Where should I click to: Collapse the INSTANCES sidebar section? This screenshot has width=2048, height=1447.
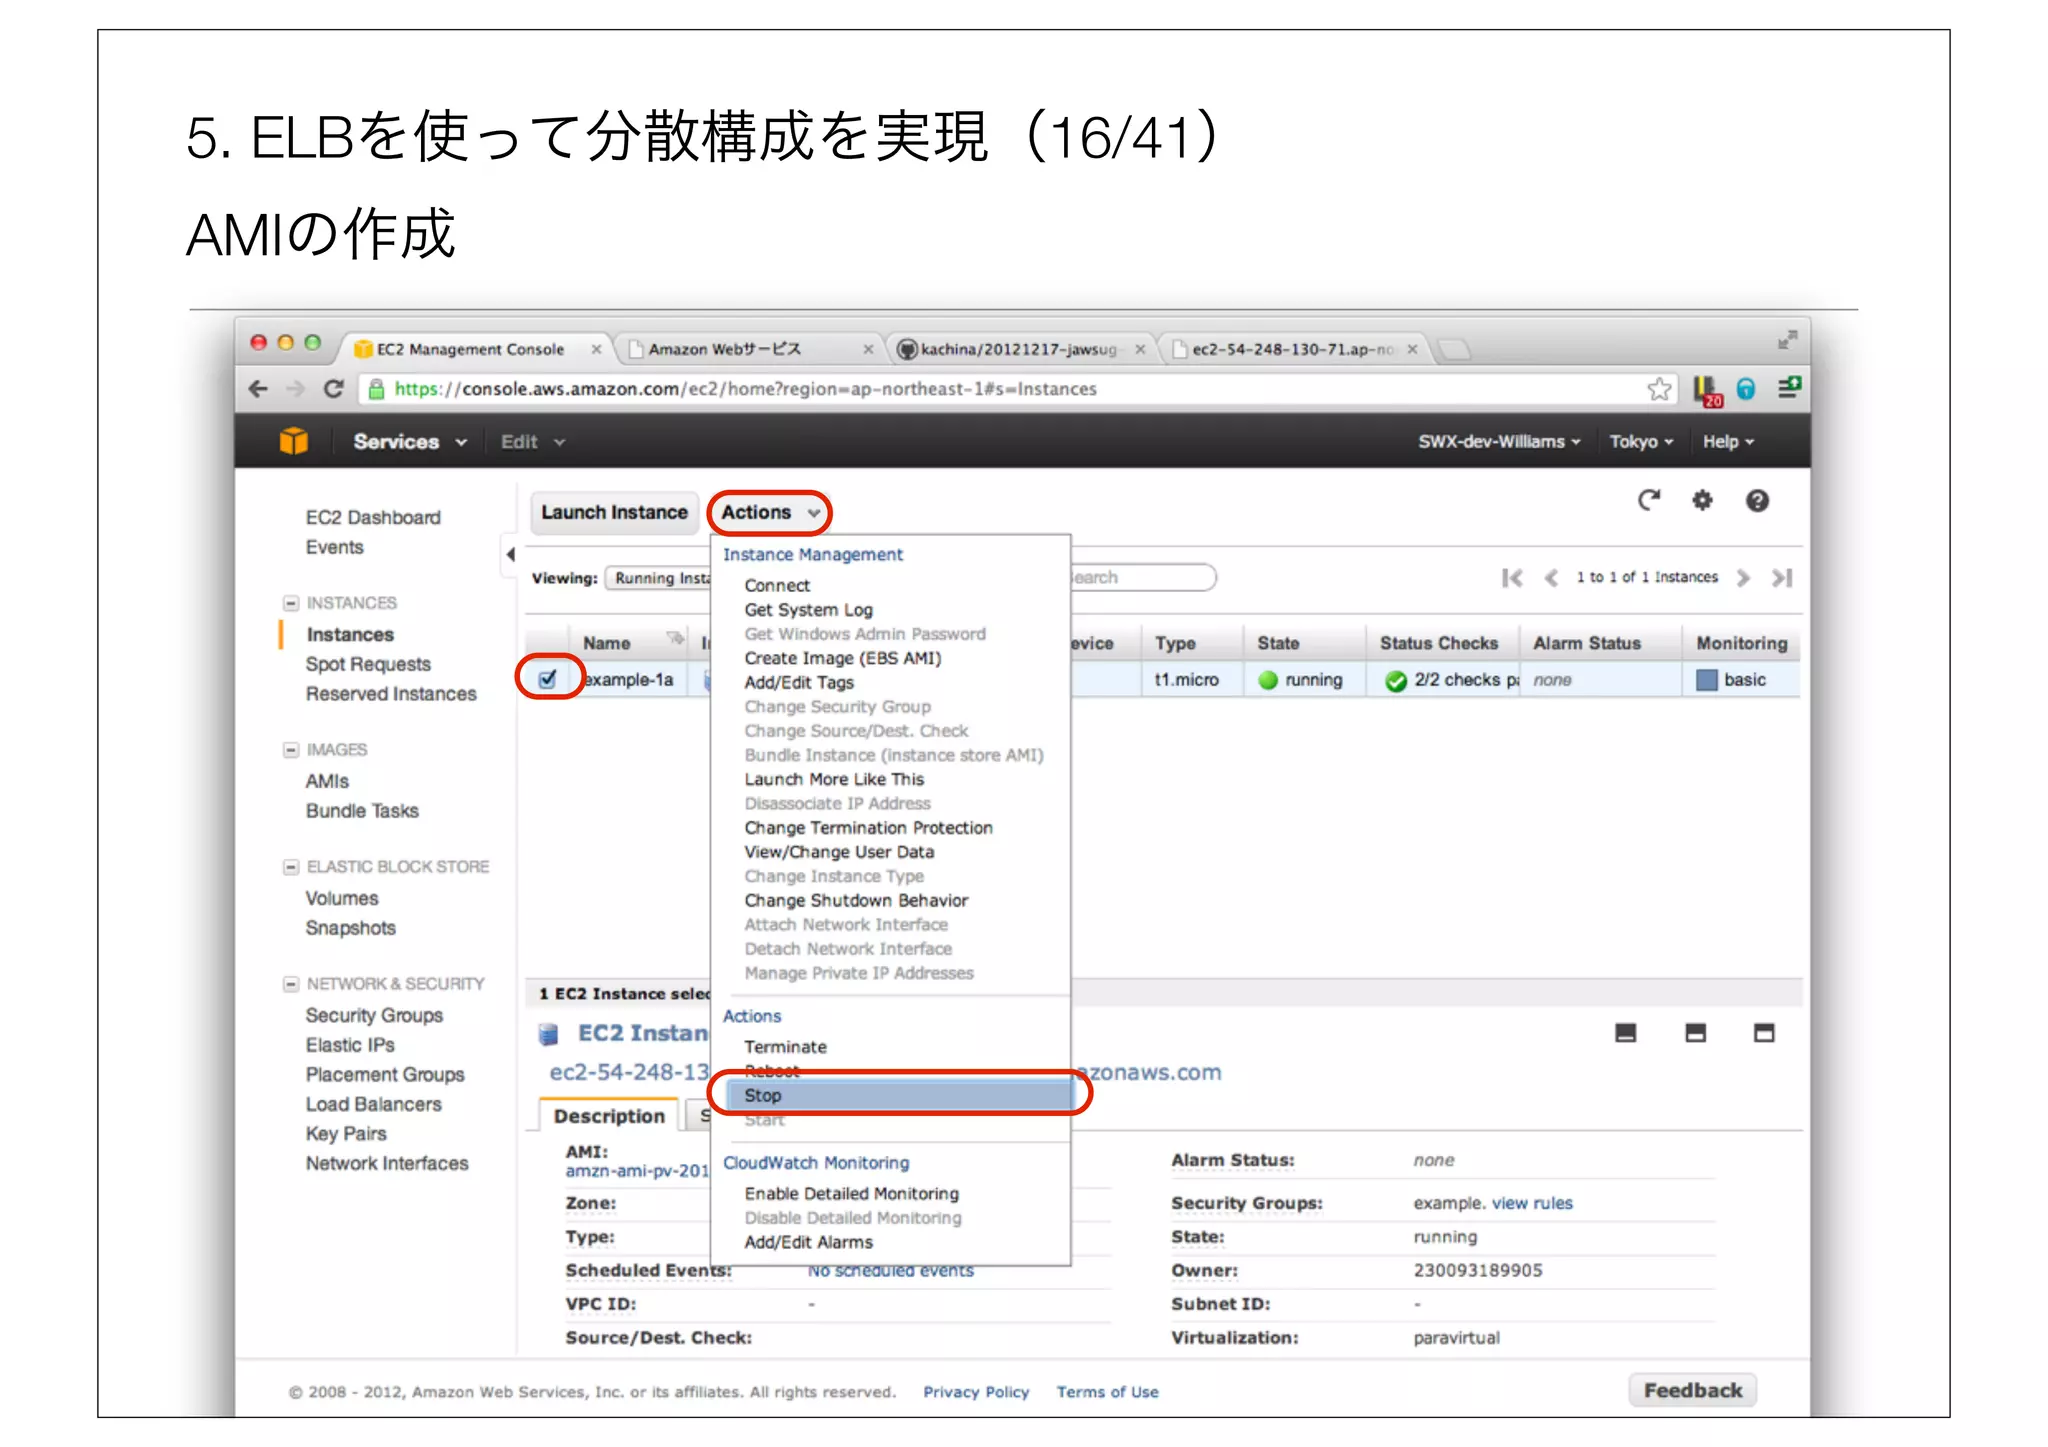point(291,603)
